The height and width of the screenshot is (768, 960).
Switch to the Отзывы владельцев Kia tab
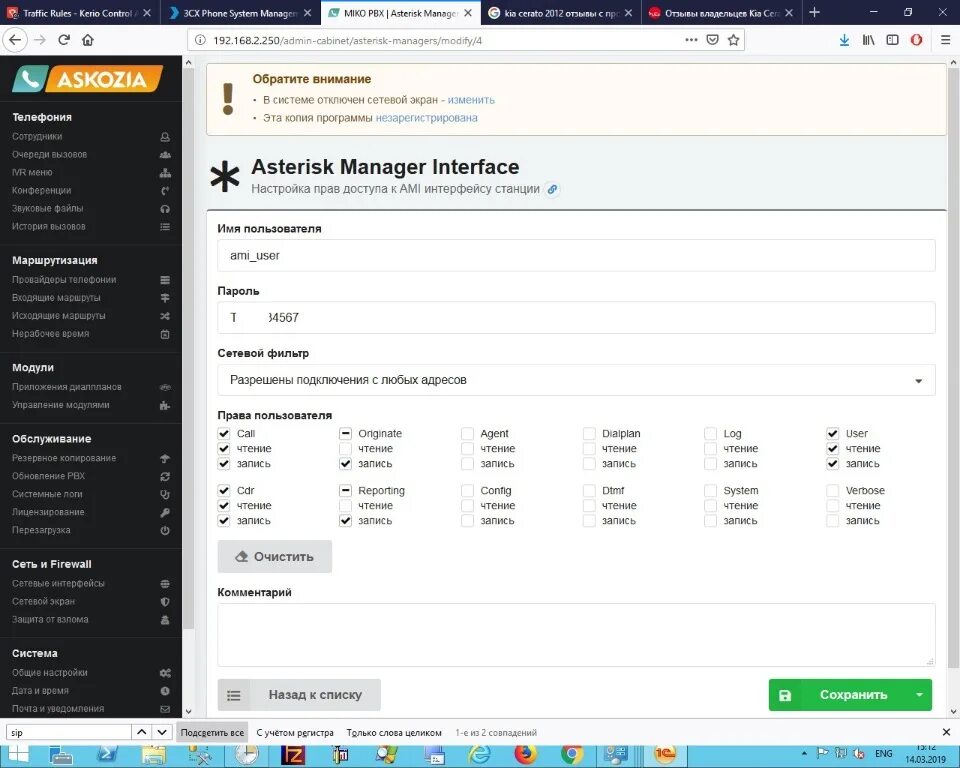(x=721, y=13)
